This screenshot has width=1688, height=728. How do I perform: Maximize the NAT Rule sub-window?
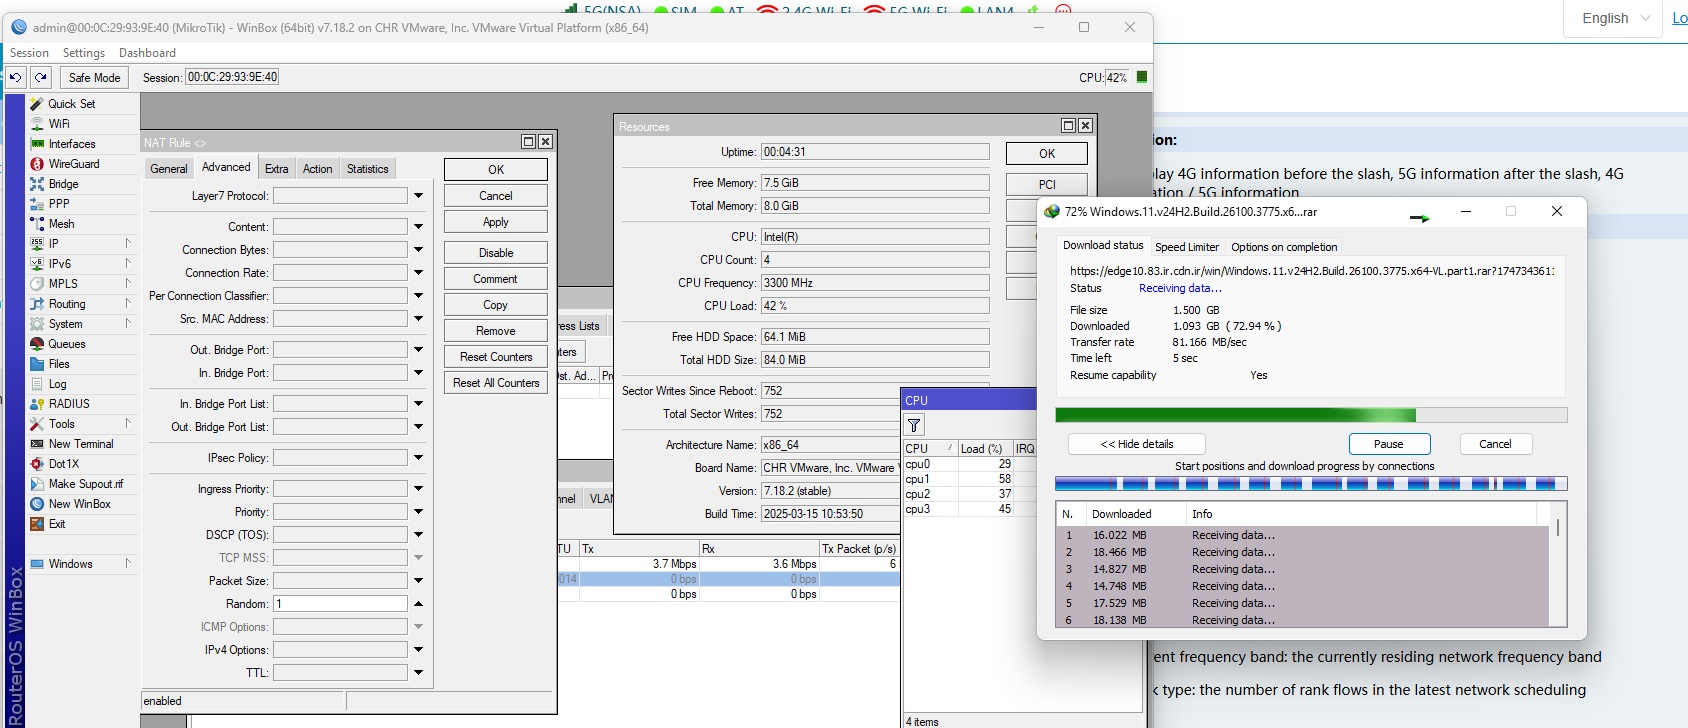tap(528, 142)
